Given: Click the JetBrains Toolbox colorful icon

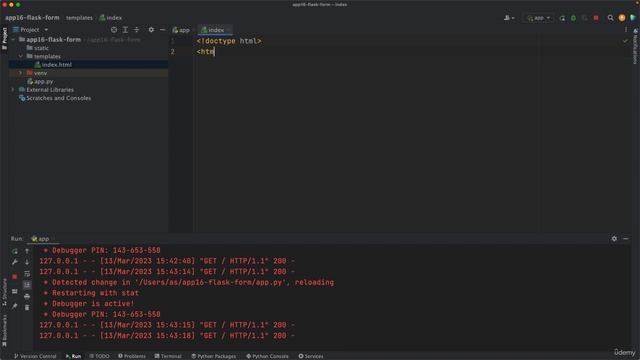Looking at the screenshot, I should [633, 18].
